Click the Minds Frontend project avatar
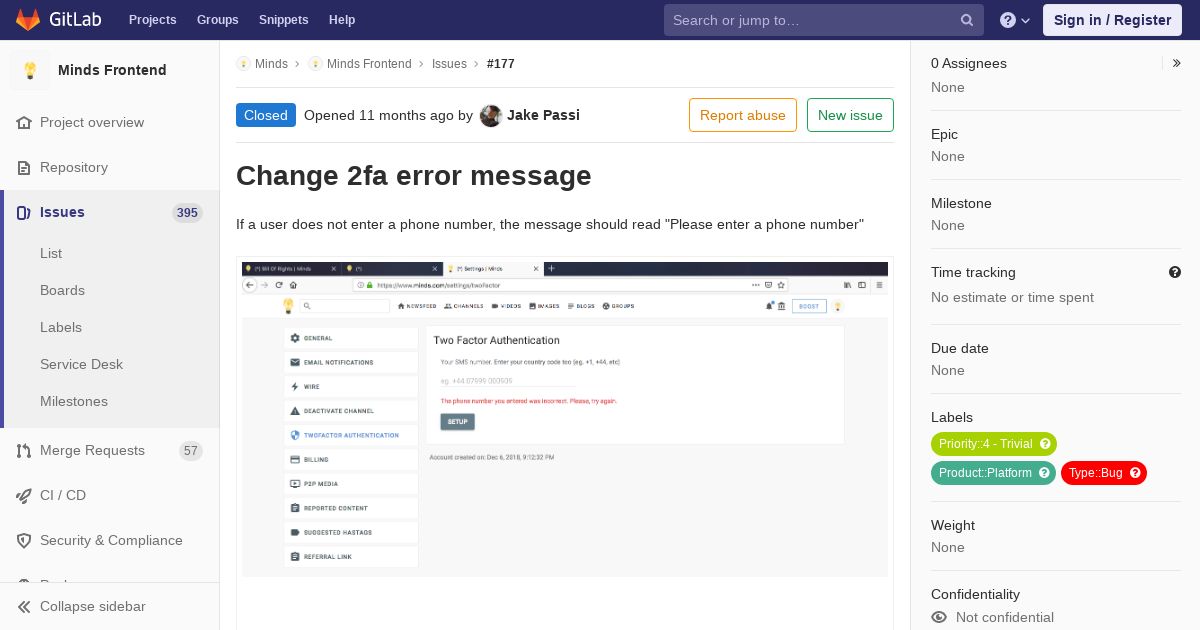 point(30,70)
